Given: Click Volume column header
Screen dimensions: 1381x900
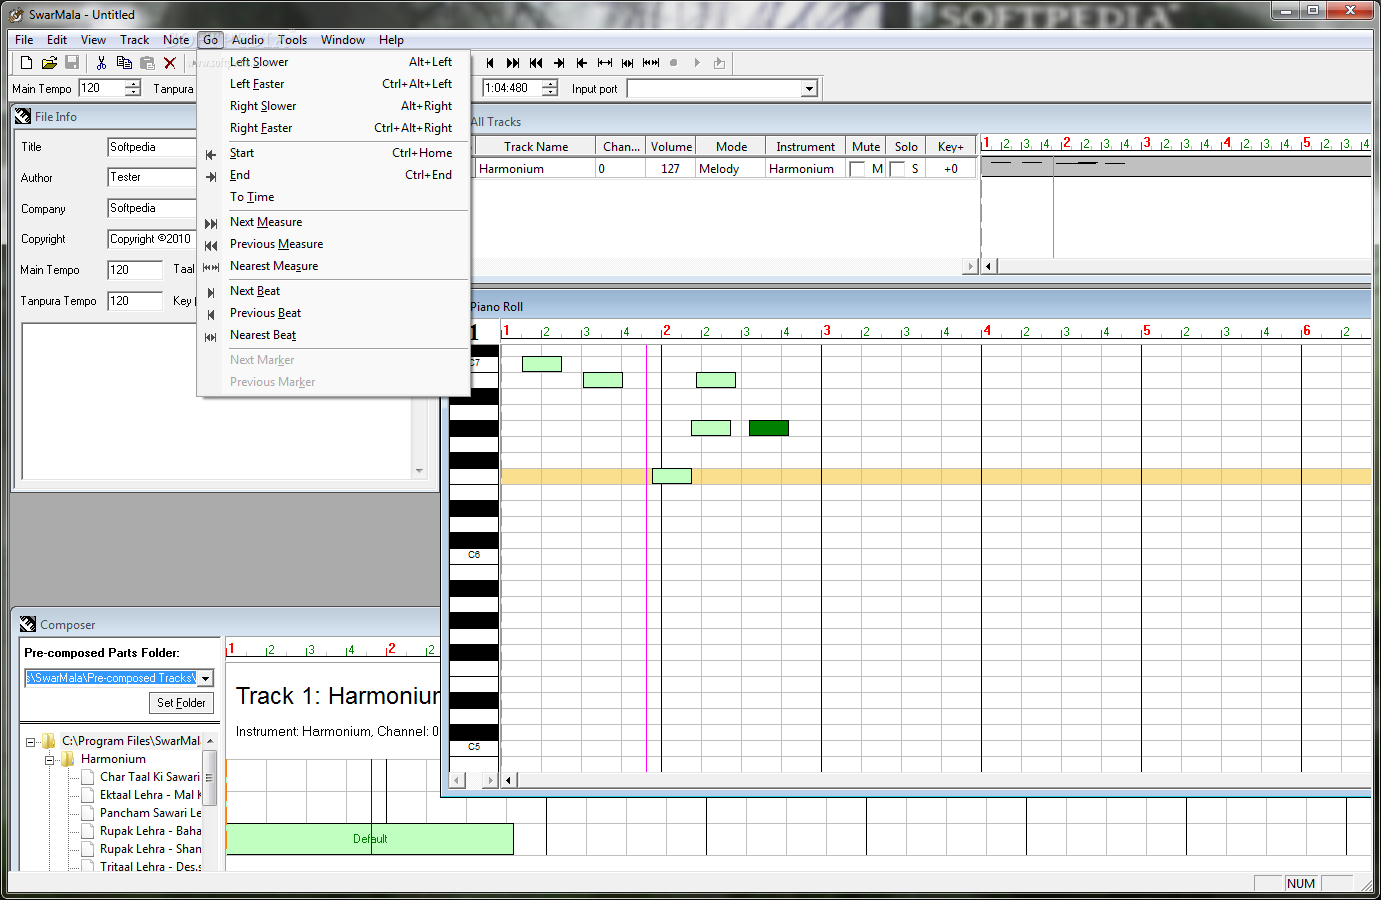Looking at the screenshot, I should pos(671,147).
